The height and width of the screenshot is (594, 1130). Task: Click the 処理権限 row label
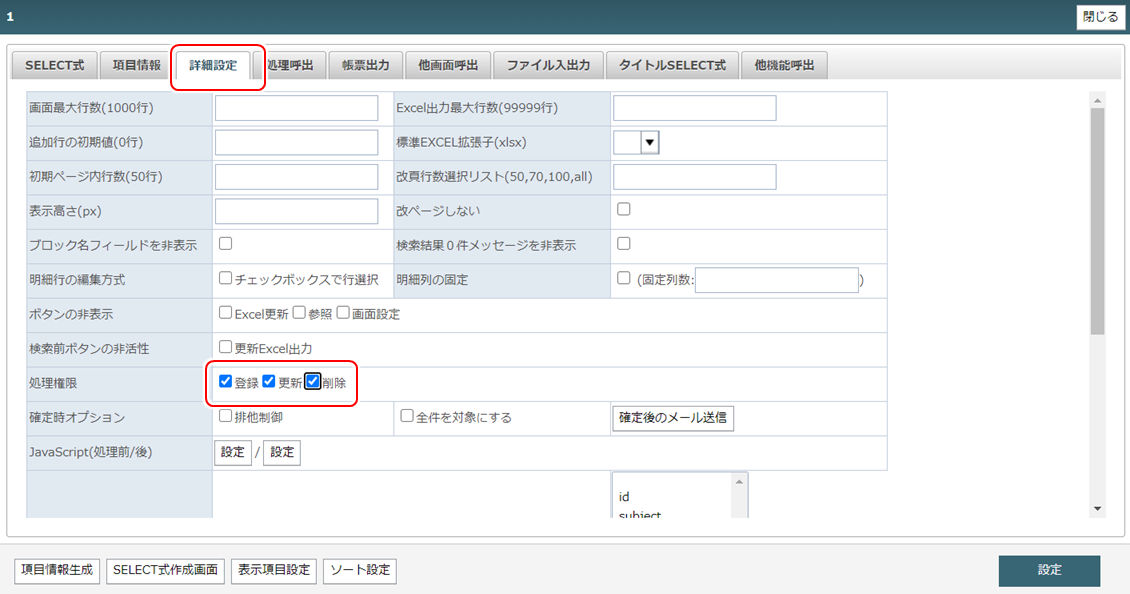coord(53,384)
